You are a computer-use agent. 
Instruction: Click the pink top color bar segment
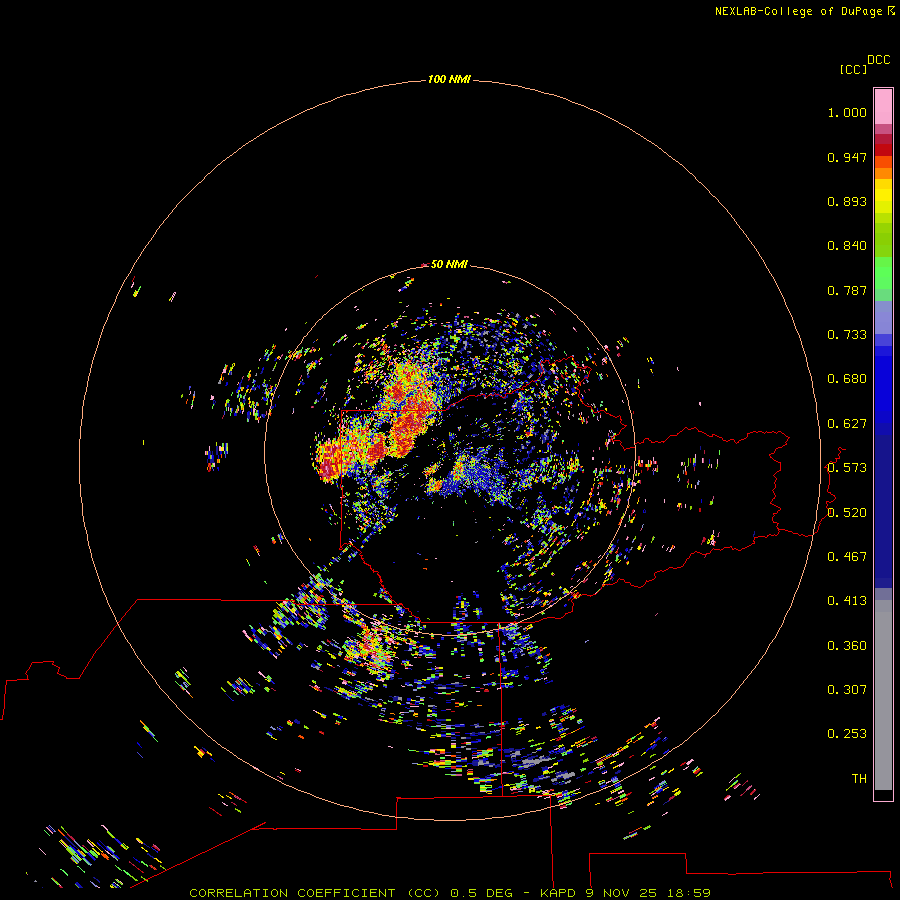883,106
